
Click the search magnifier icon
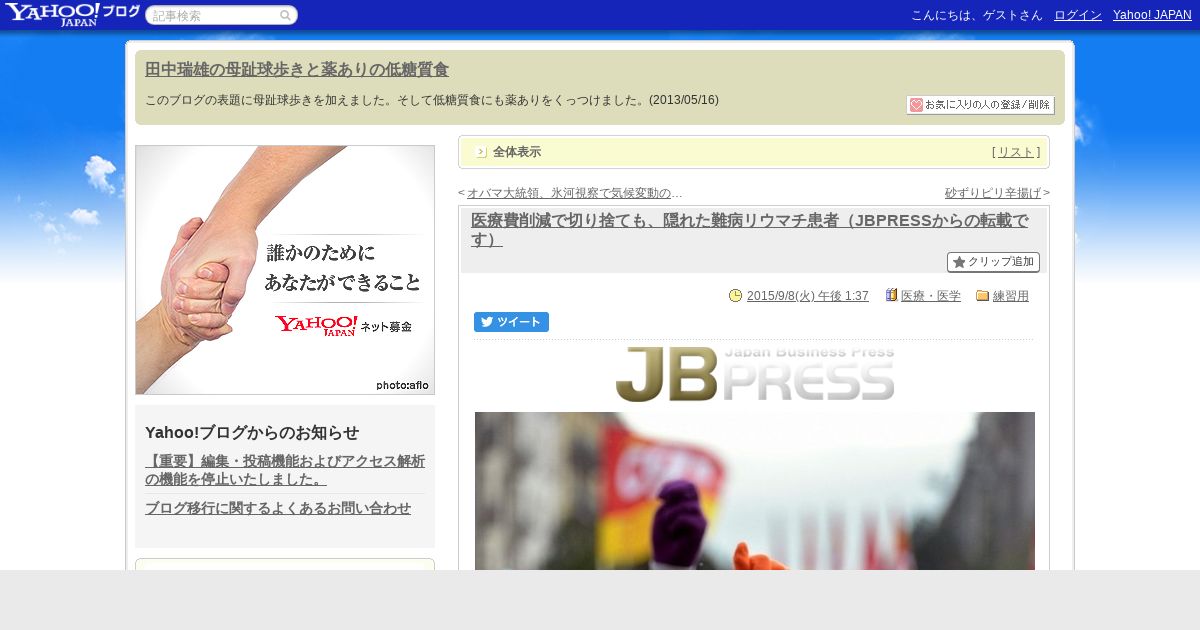pos(285,15)
